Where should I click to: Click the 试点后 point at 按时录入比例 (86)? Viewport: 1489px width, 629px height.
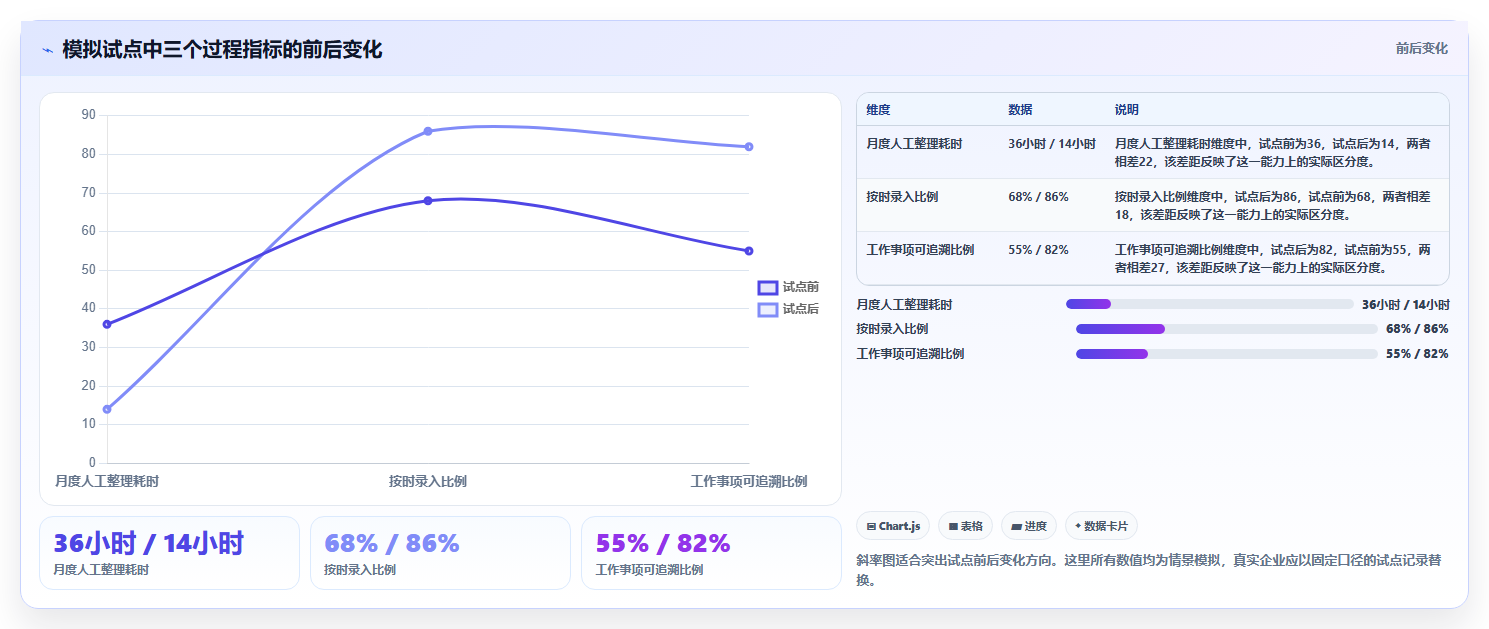click(x=428, y=131)
